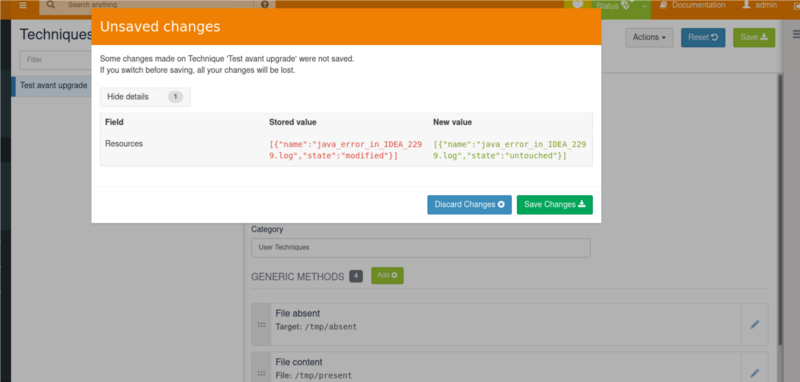Click the 'New value' column header

pyautogui.click(x=453, y=122)
